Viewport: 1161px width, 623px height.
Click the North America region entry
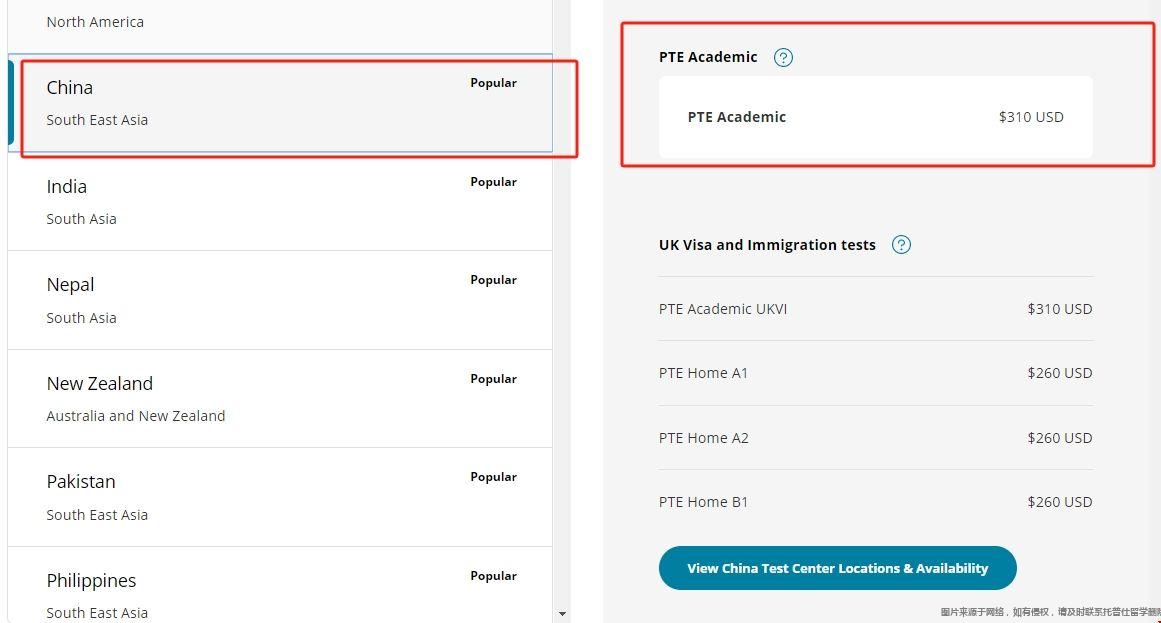95,21
